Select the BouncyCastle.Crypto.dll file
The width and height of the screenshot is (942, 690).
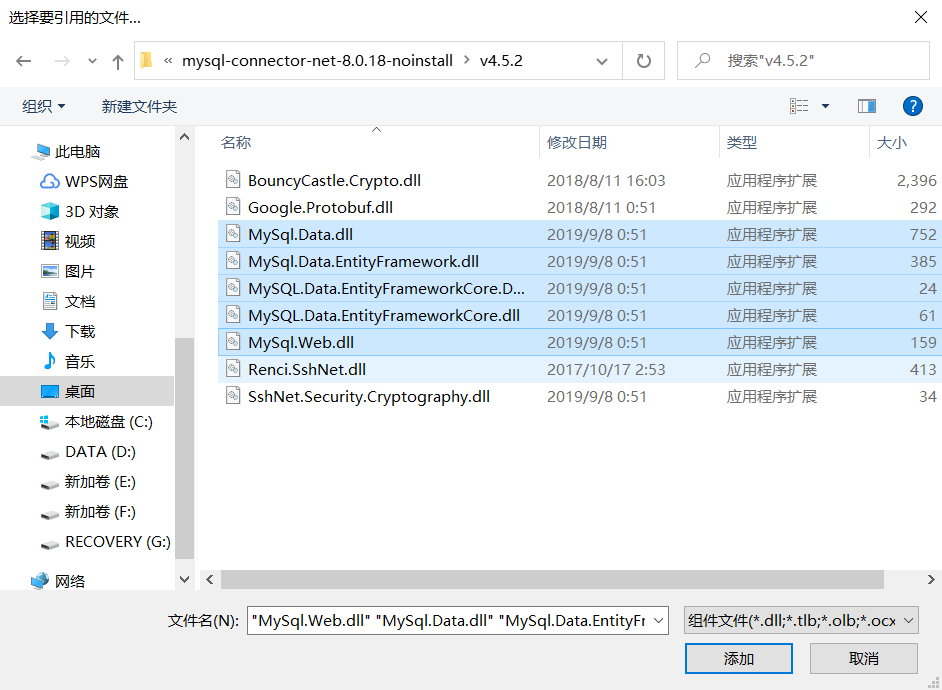point(580,180)
